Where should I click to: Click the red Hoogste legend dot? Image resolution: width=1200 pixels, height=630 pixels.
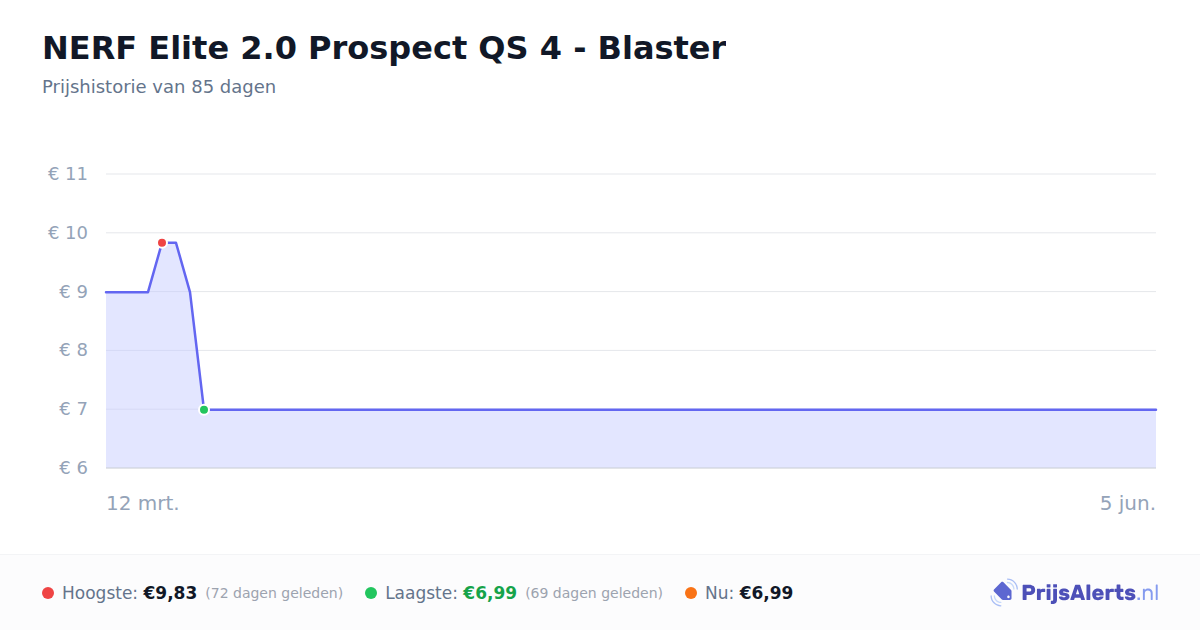point(48,593)
